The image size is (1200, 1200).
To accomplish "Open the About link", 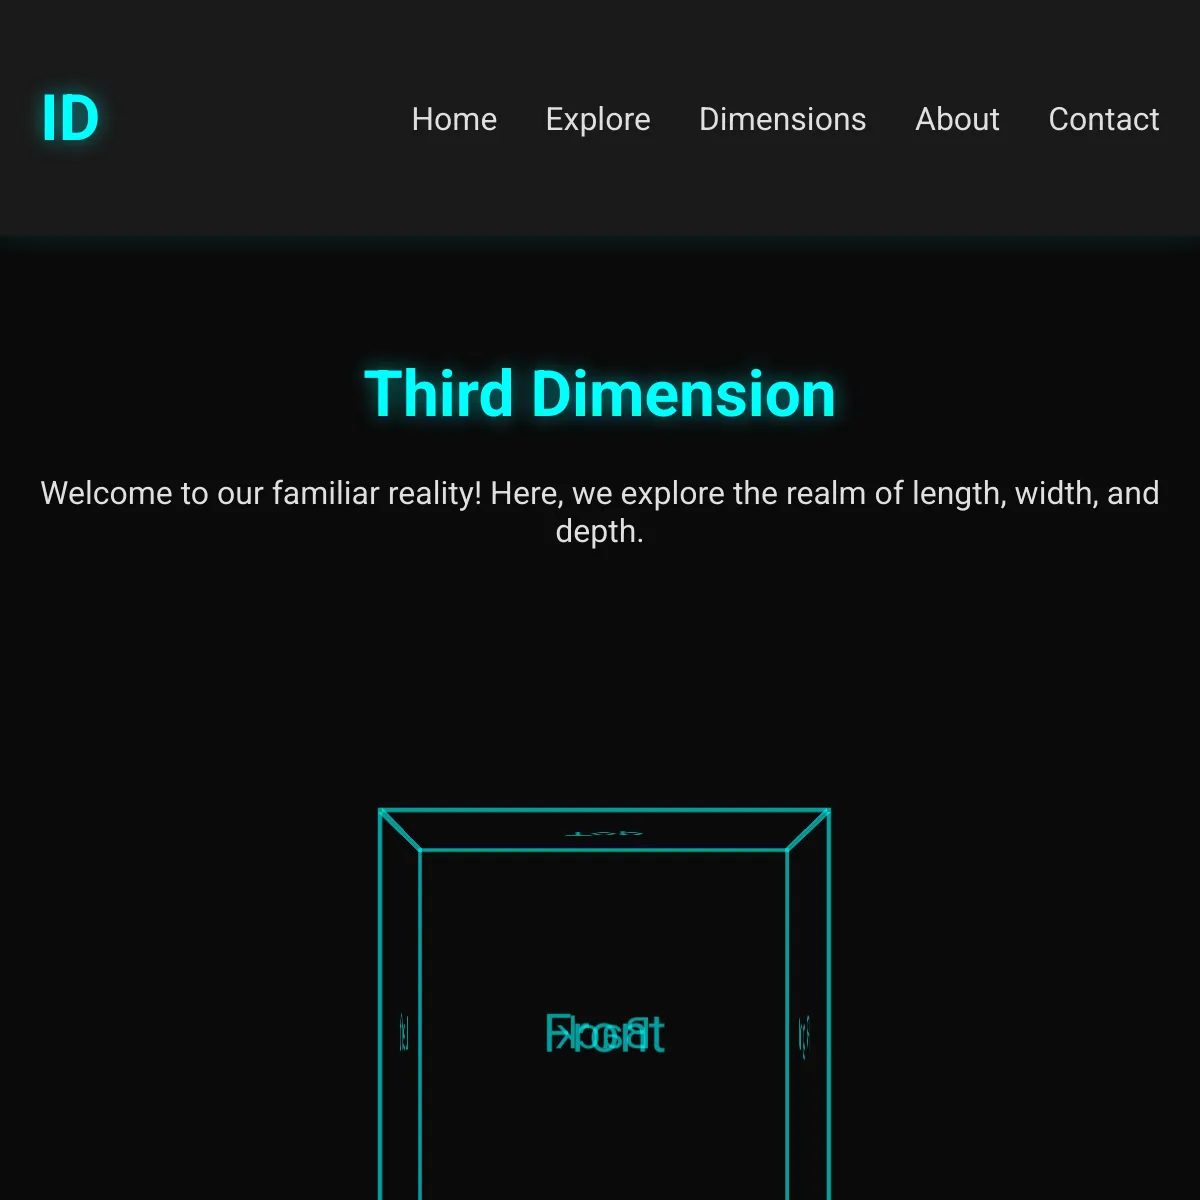I will point(957,119).
